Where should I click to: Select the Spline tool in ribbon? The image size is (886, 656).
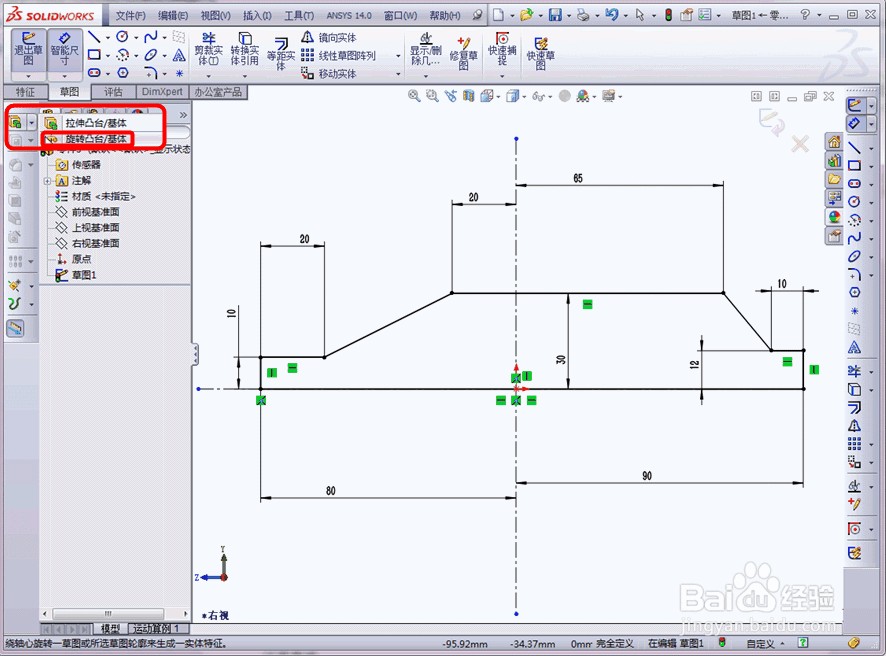(x=150, y=37)
